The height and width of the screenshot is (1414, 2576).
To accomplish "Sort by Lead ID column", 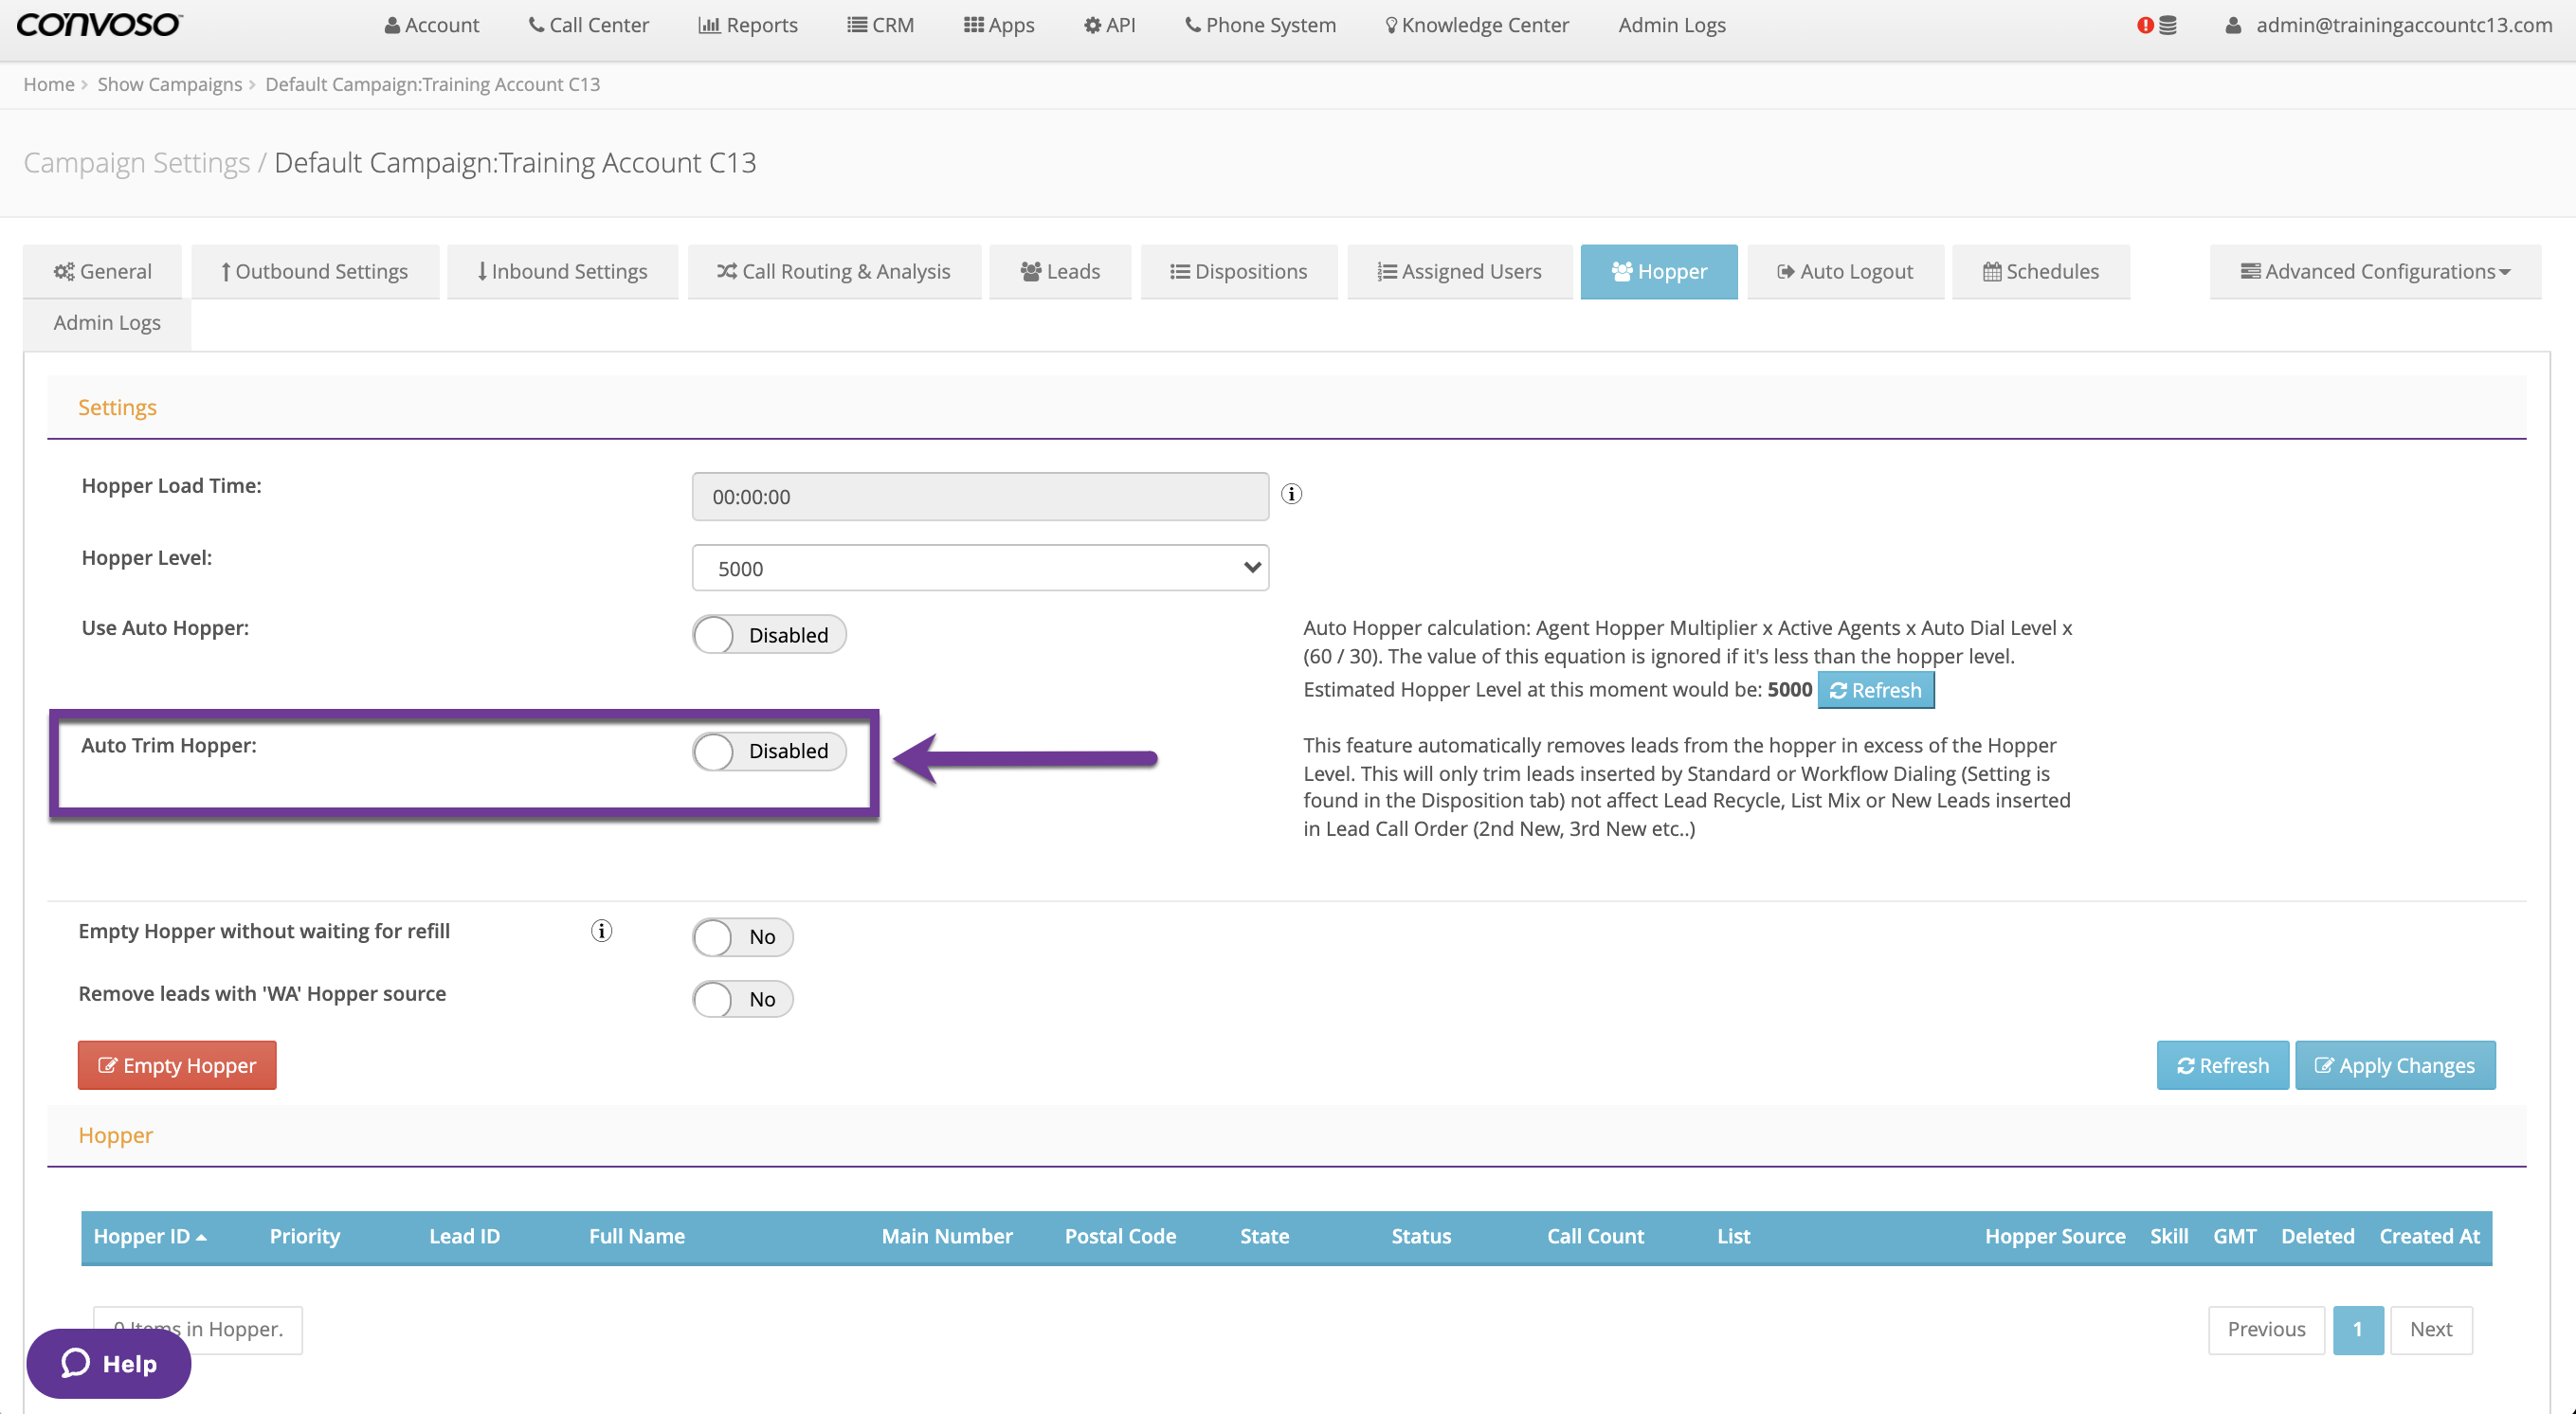I will (x=464, y=1236).
